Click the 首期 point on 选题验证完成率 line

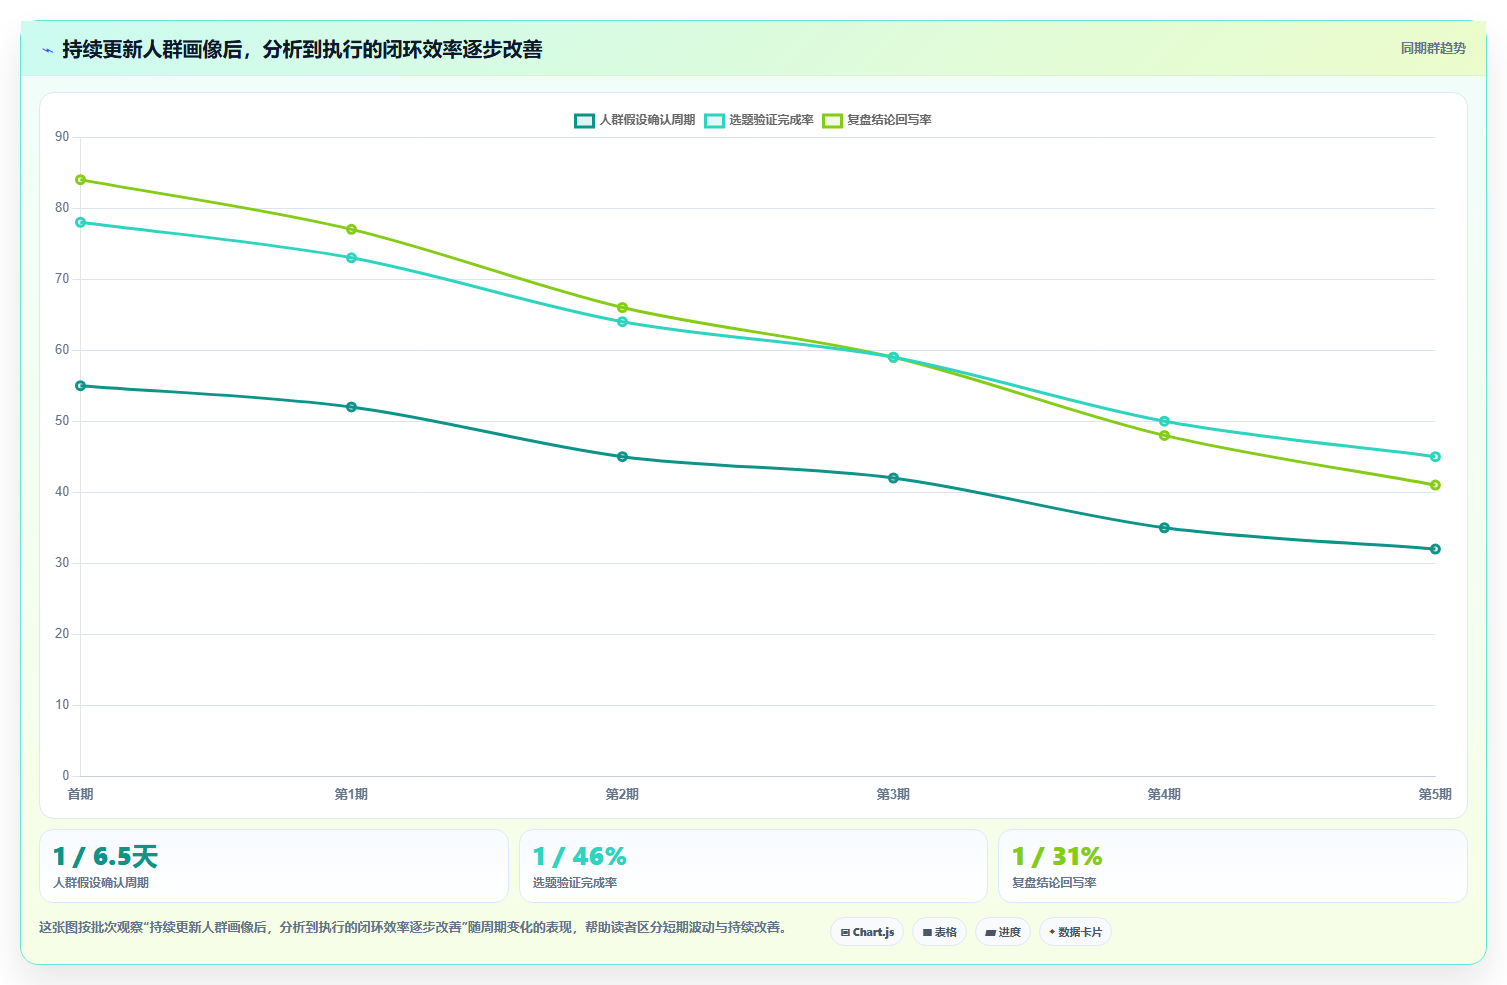80,222
